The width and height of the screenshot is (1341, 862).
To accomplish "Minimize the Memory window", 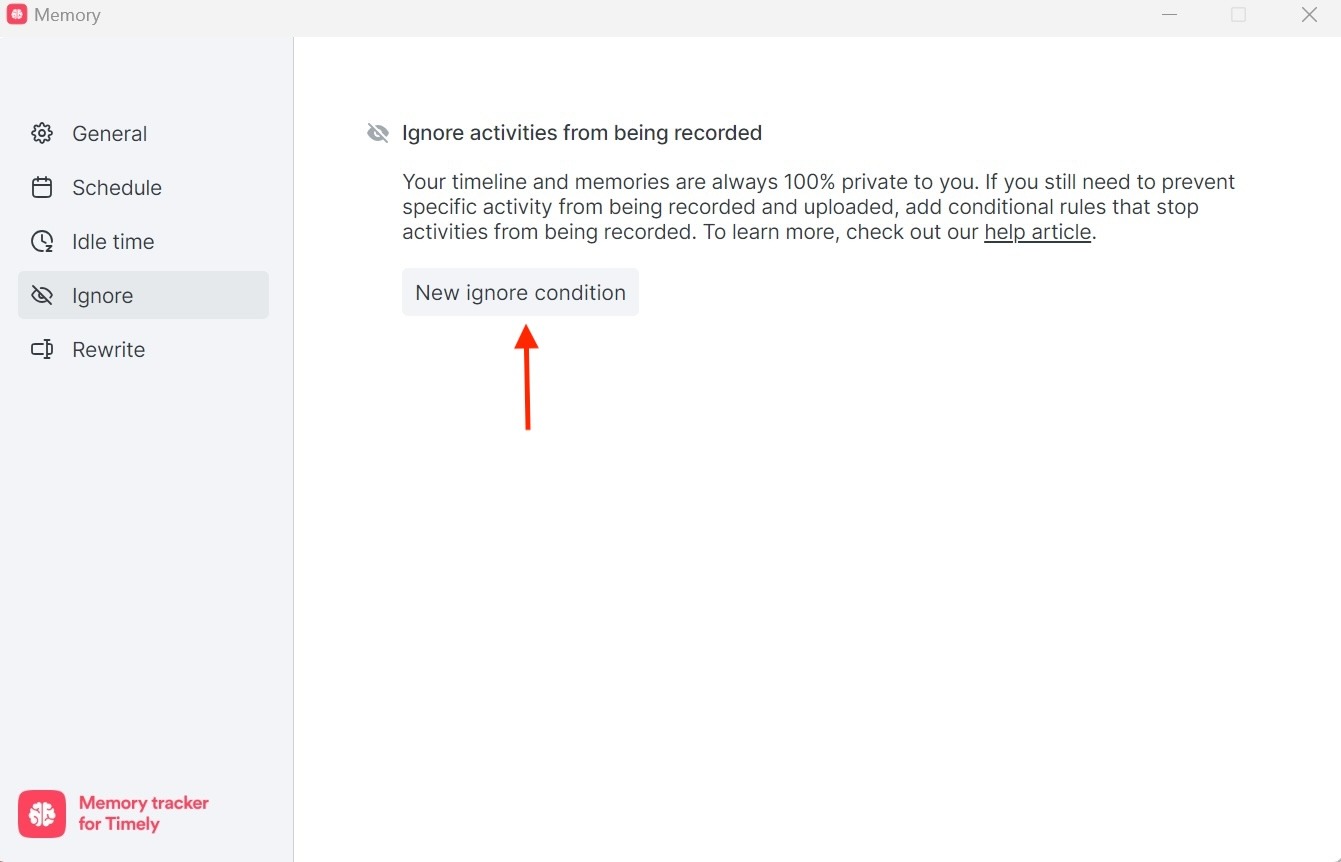I will point(1169,15).
